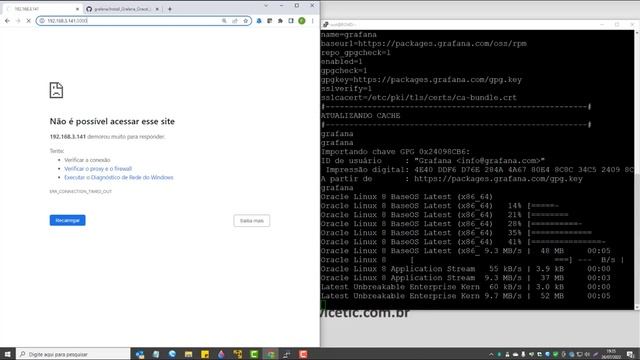Click the 'ATUALIZANDO CACHE' line in terminal
Screen dimensions: 640x360
coord(360,116)
